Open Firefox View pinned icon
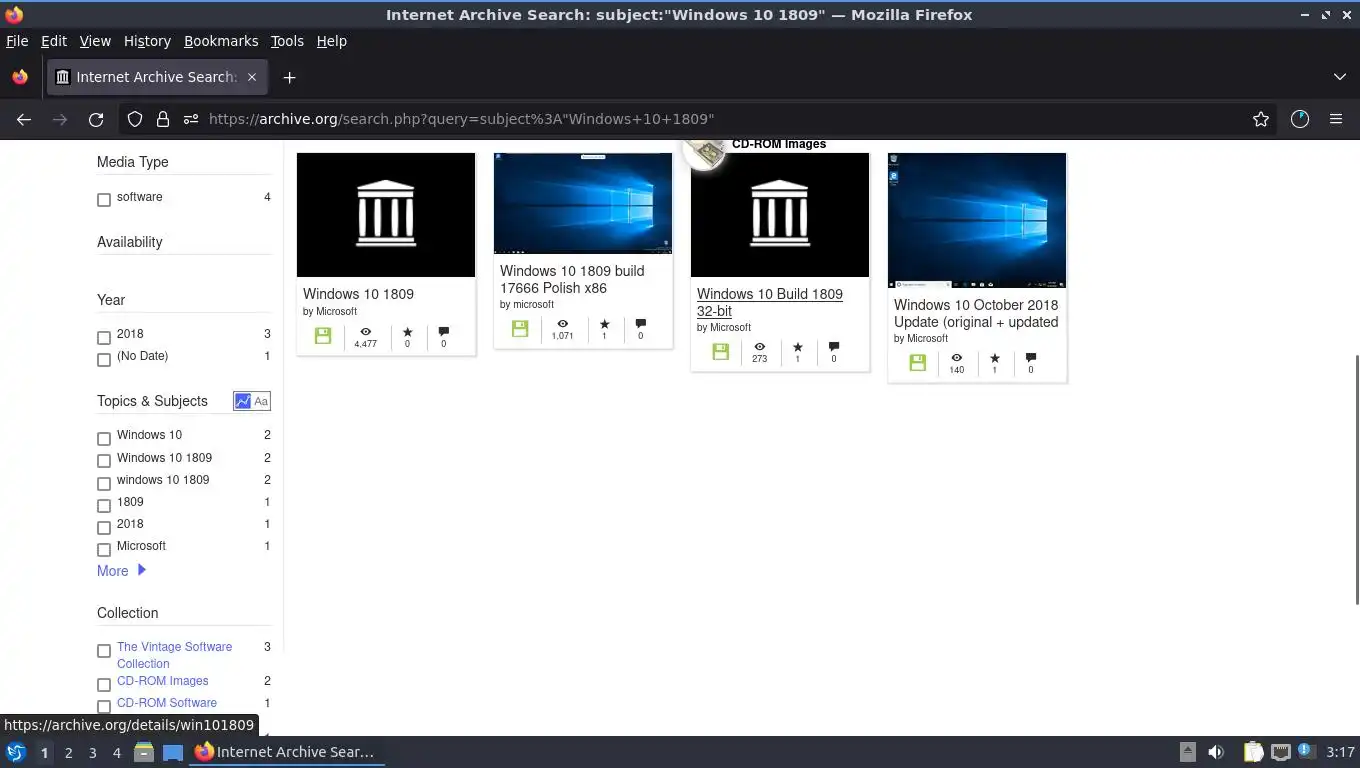1360x768 pixels. pos(20,77)
